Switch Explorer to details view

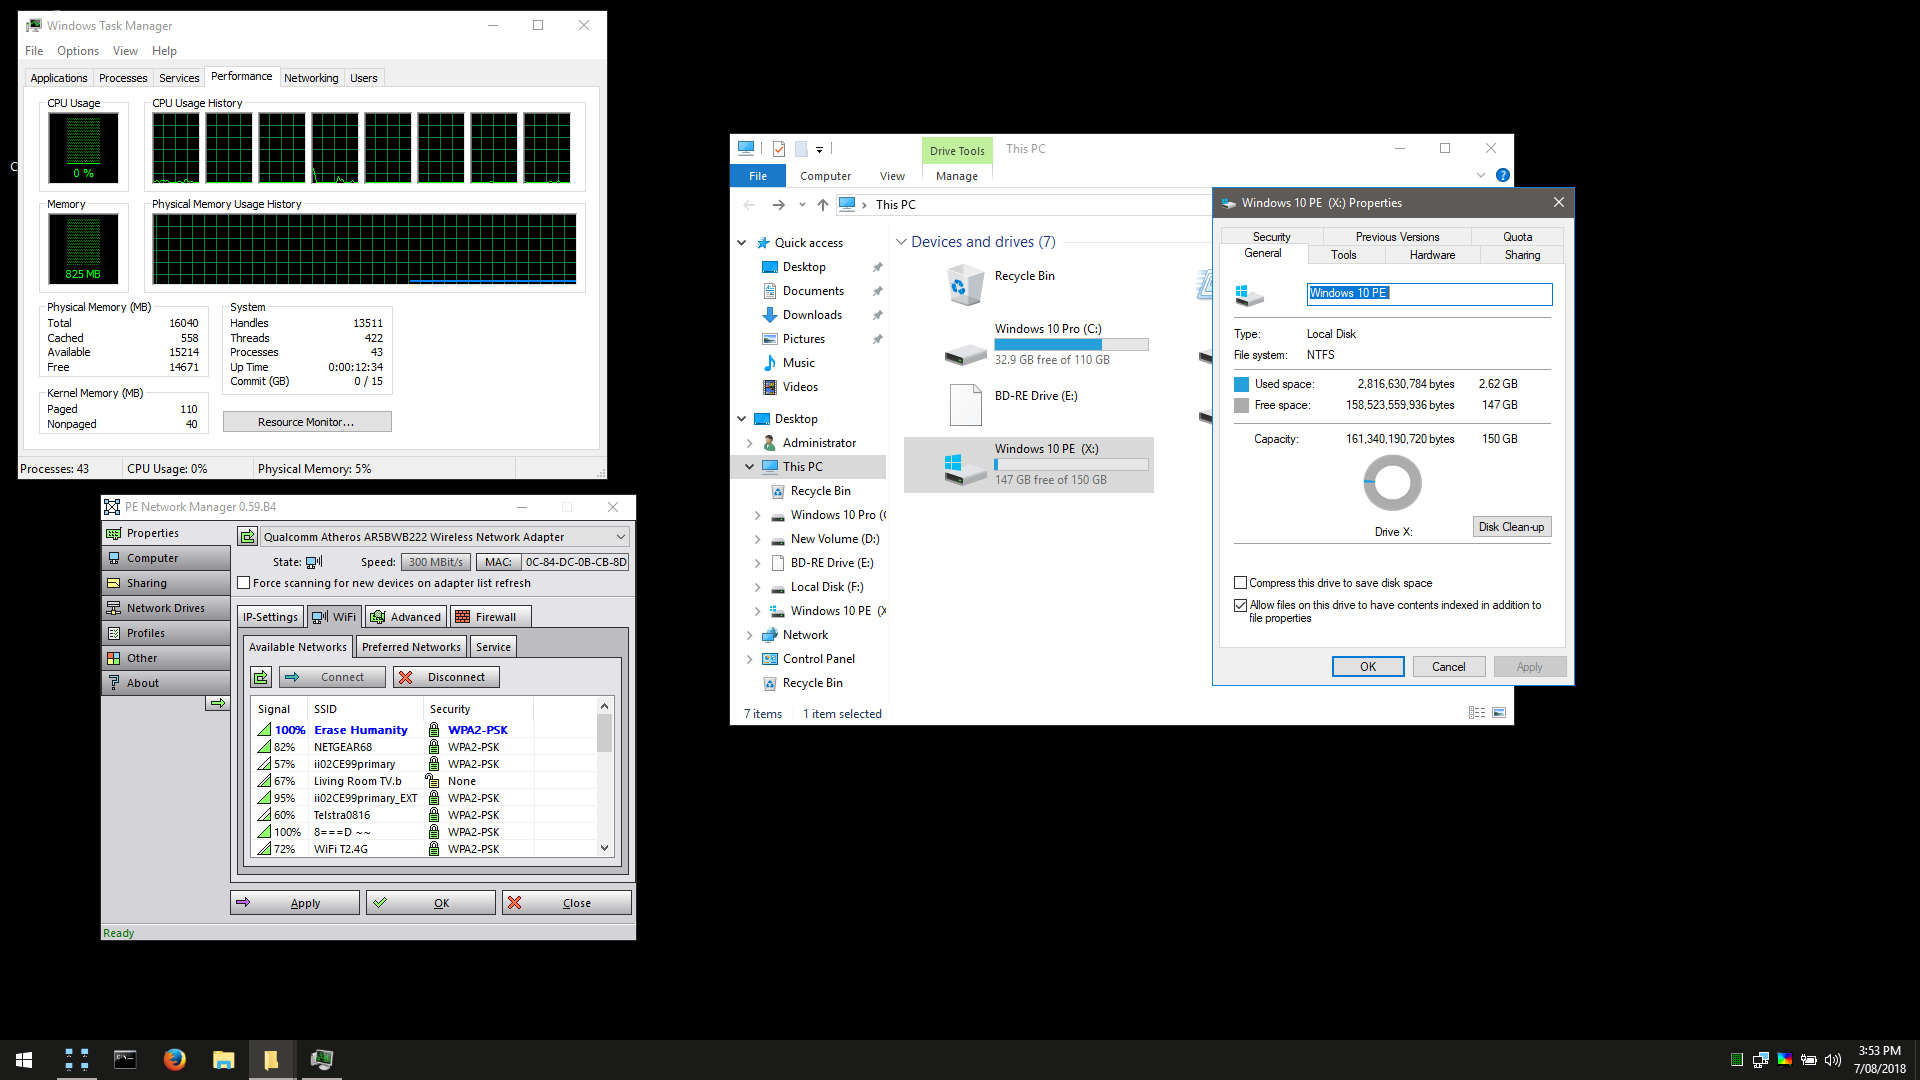pos(1477,713)
